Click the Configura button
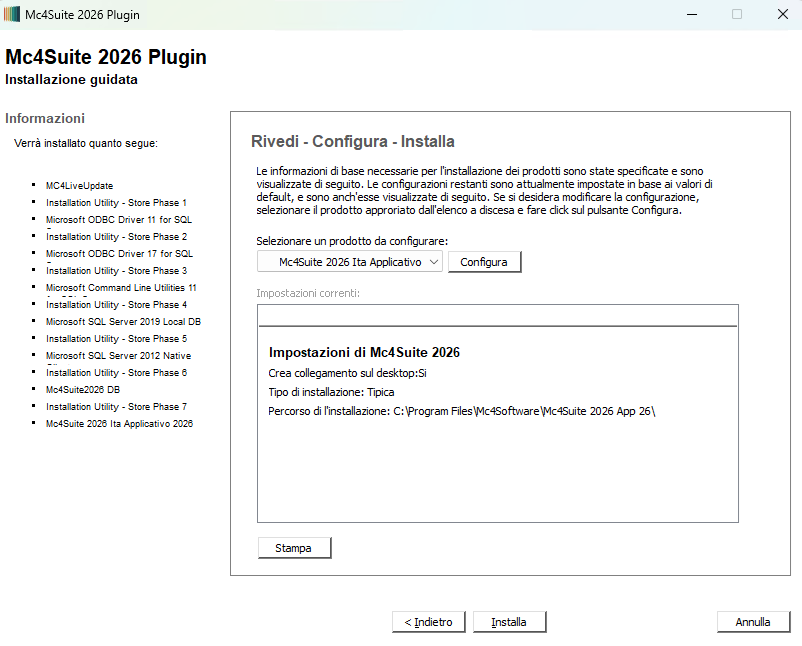 [484, 262]
